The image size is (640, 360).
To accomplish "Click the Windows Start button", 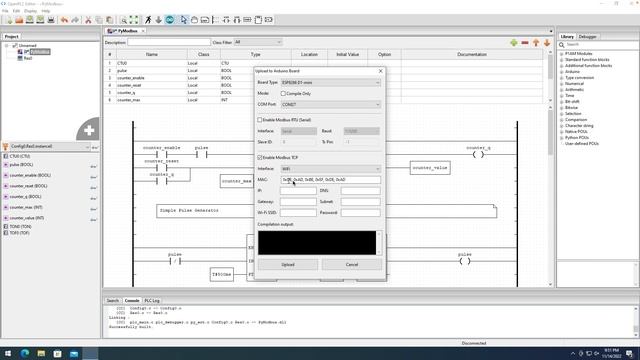I will tap(8, 353).
